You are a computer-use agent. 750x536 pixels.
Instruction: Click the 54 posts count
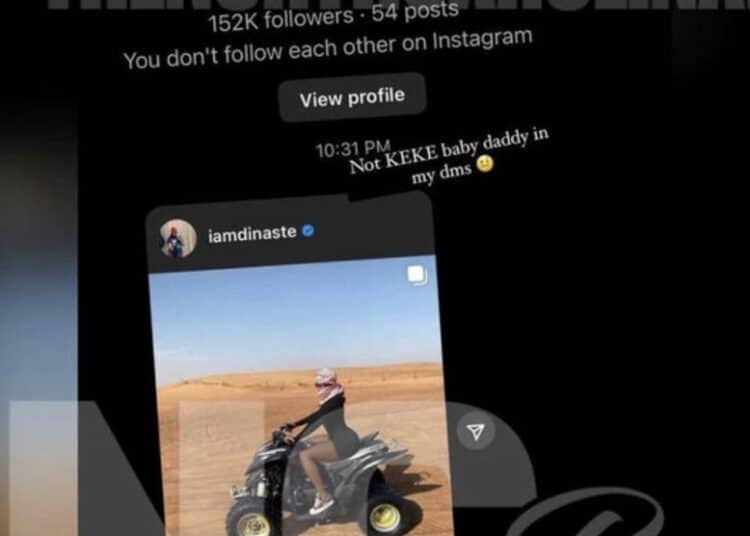pyautogui.click(x=416, y=10)
